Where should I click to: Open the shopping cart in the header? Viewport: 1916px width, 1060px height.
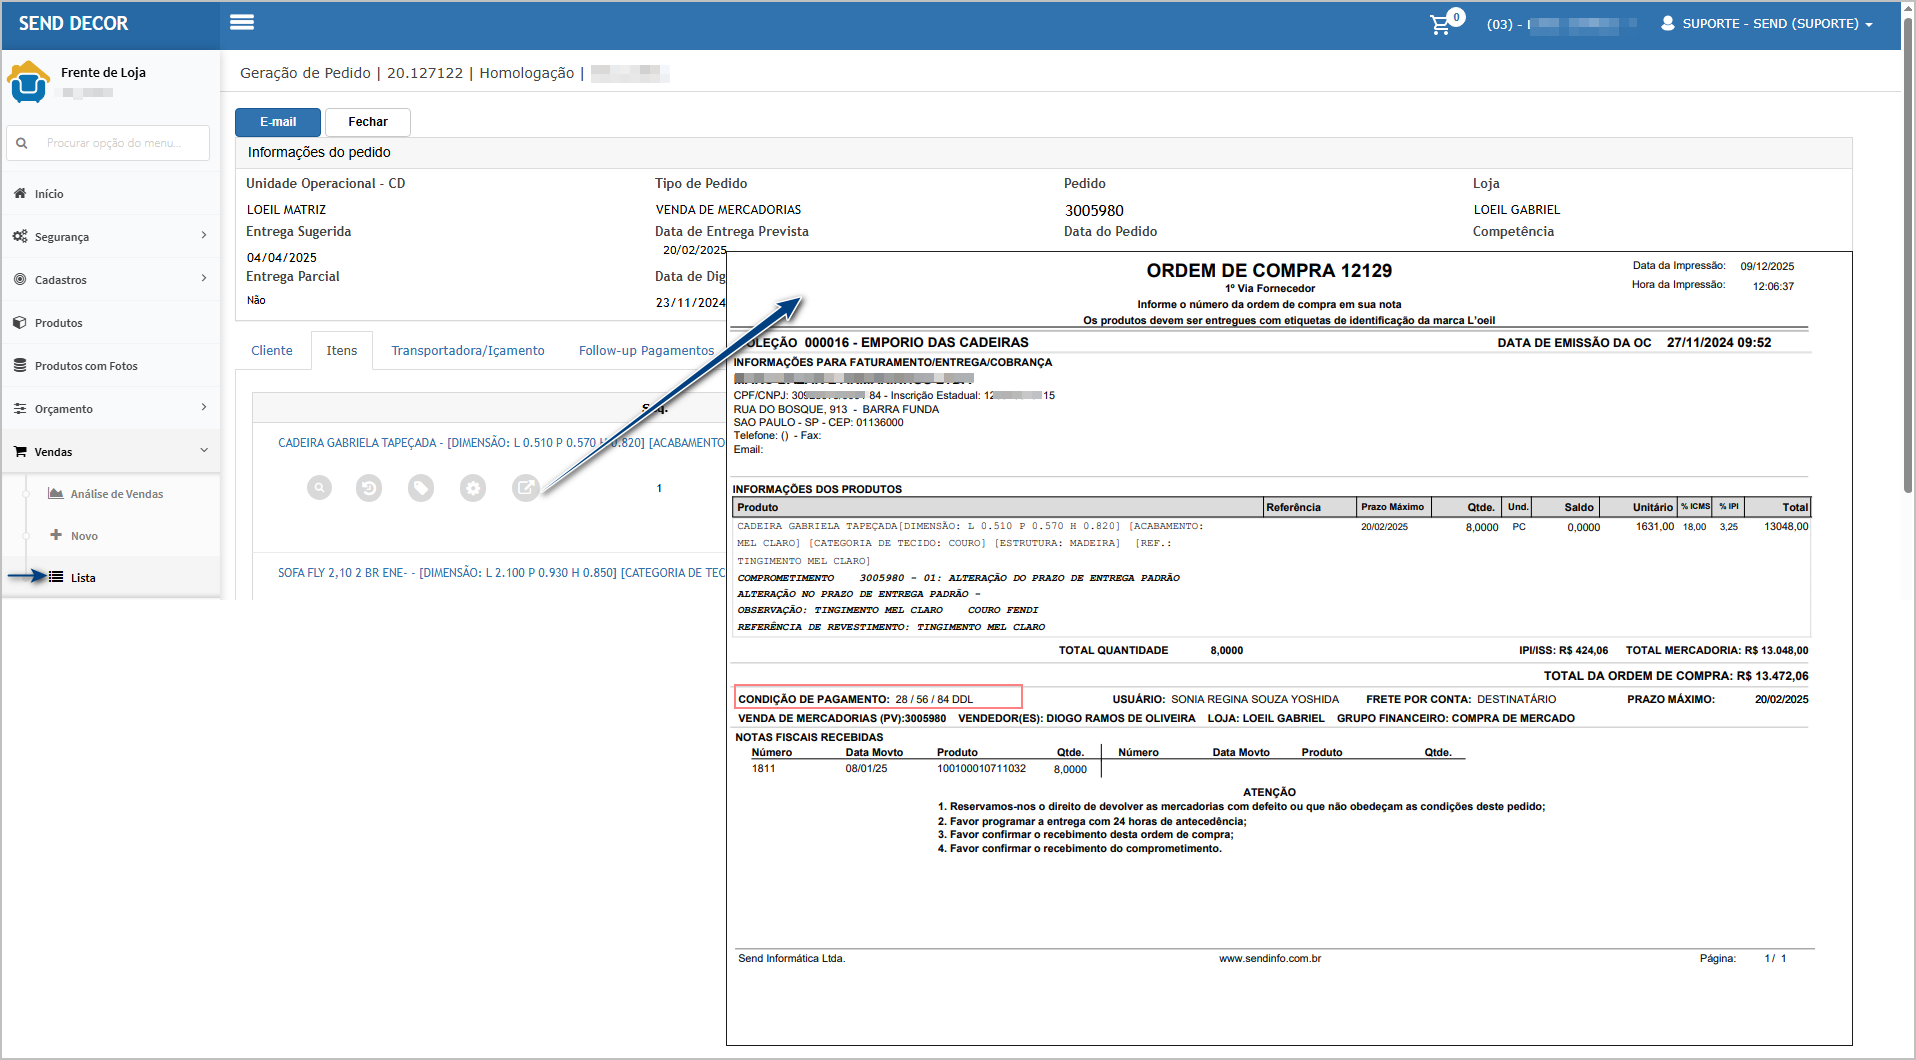point(1440,24)
